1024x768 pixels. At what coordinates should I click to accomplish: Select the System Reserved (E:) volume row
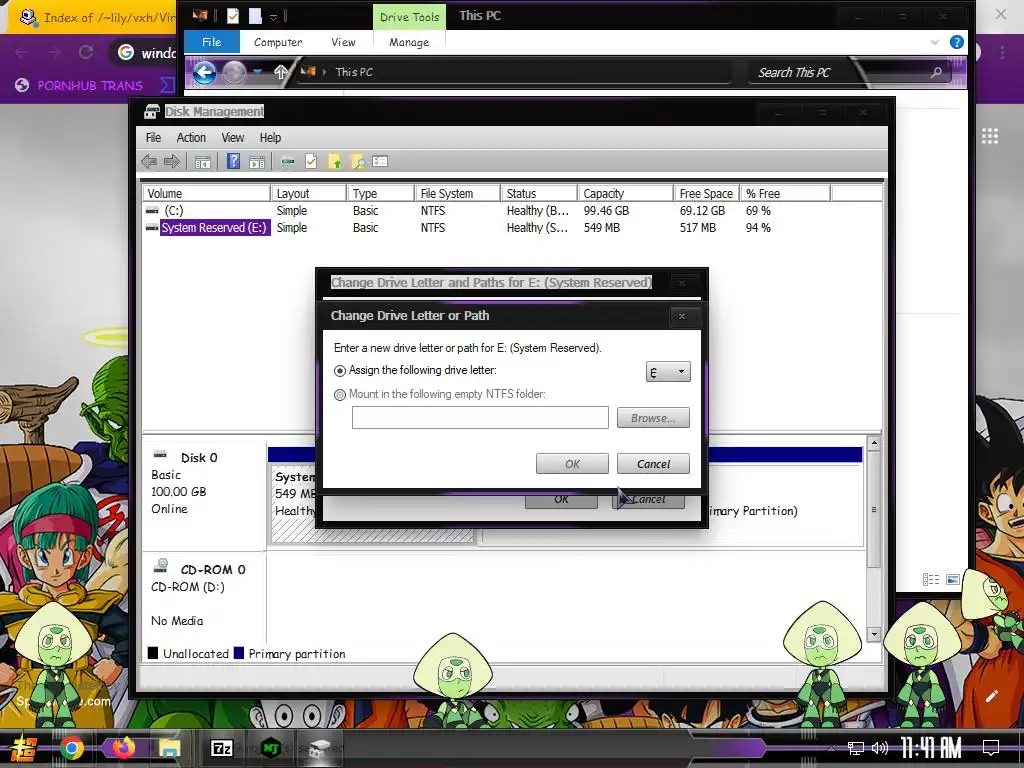[512, 227]
